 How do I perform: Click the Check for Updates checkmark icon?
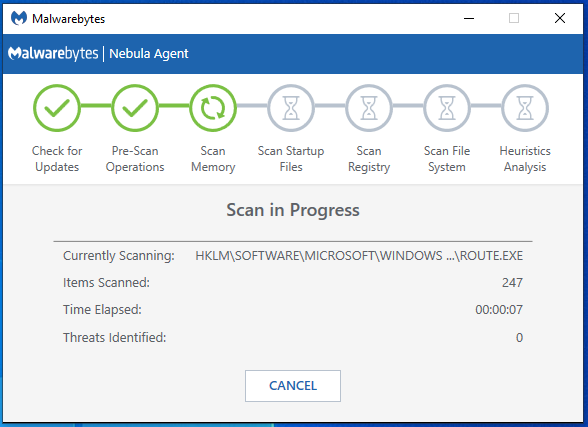click(57, 108)
